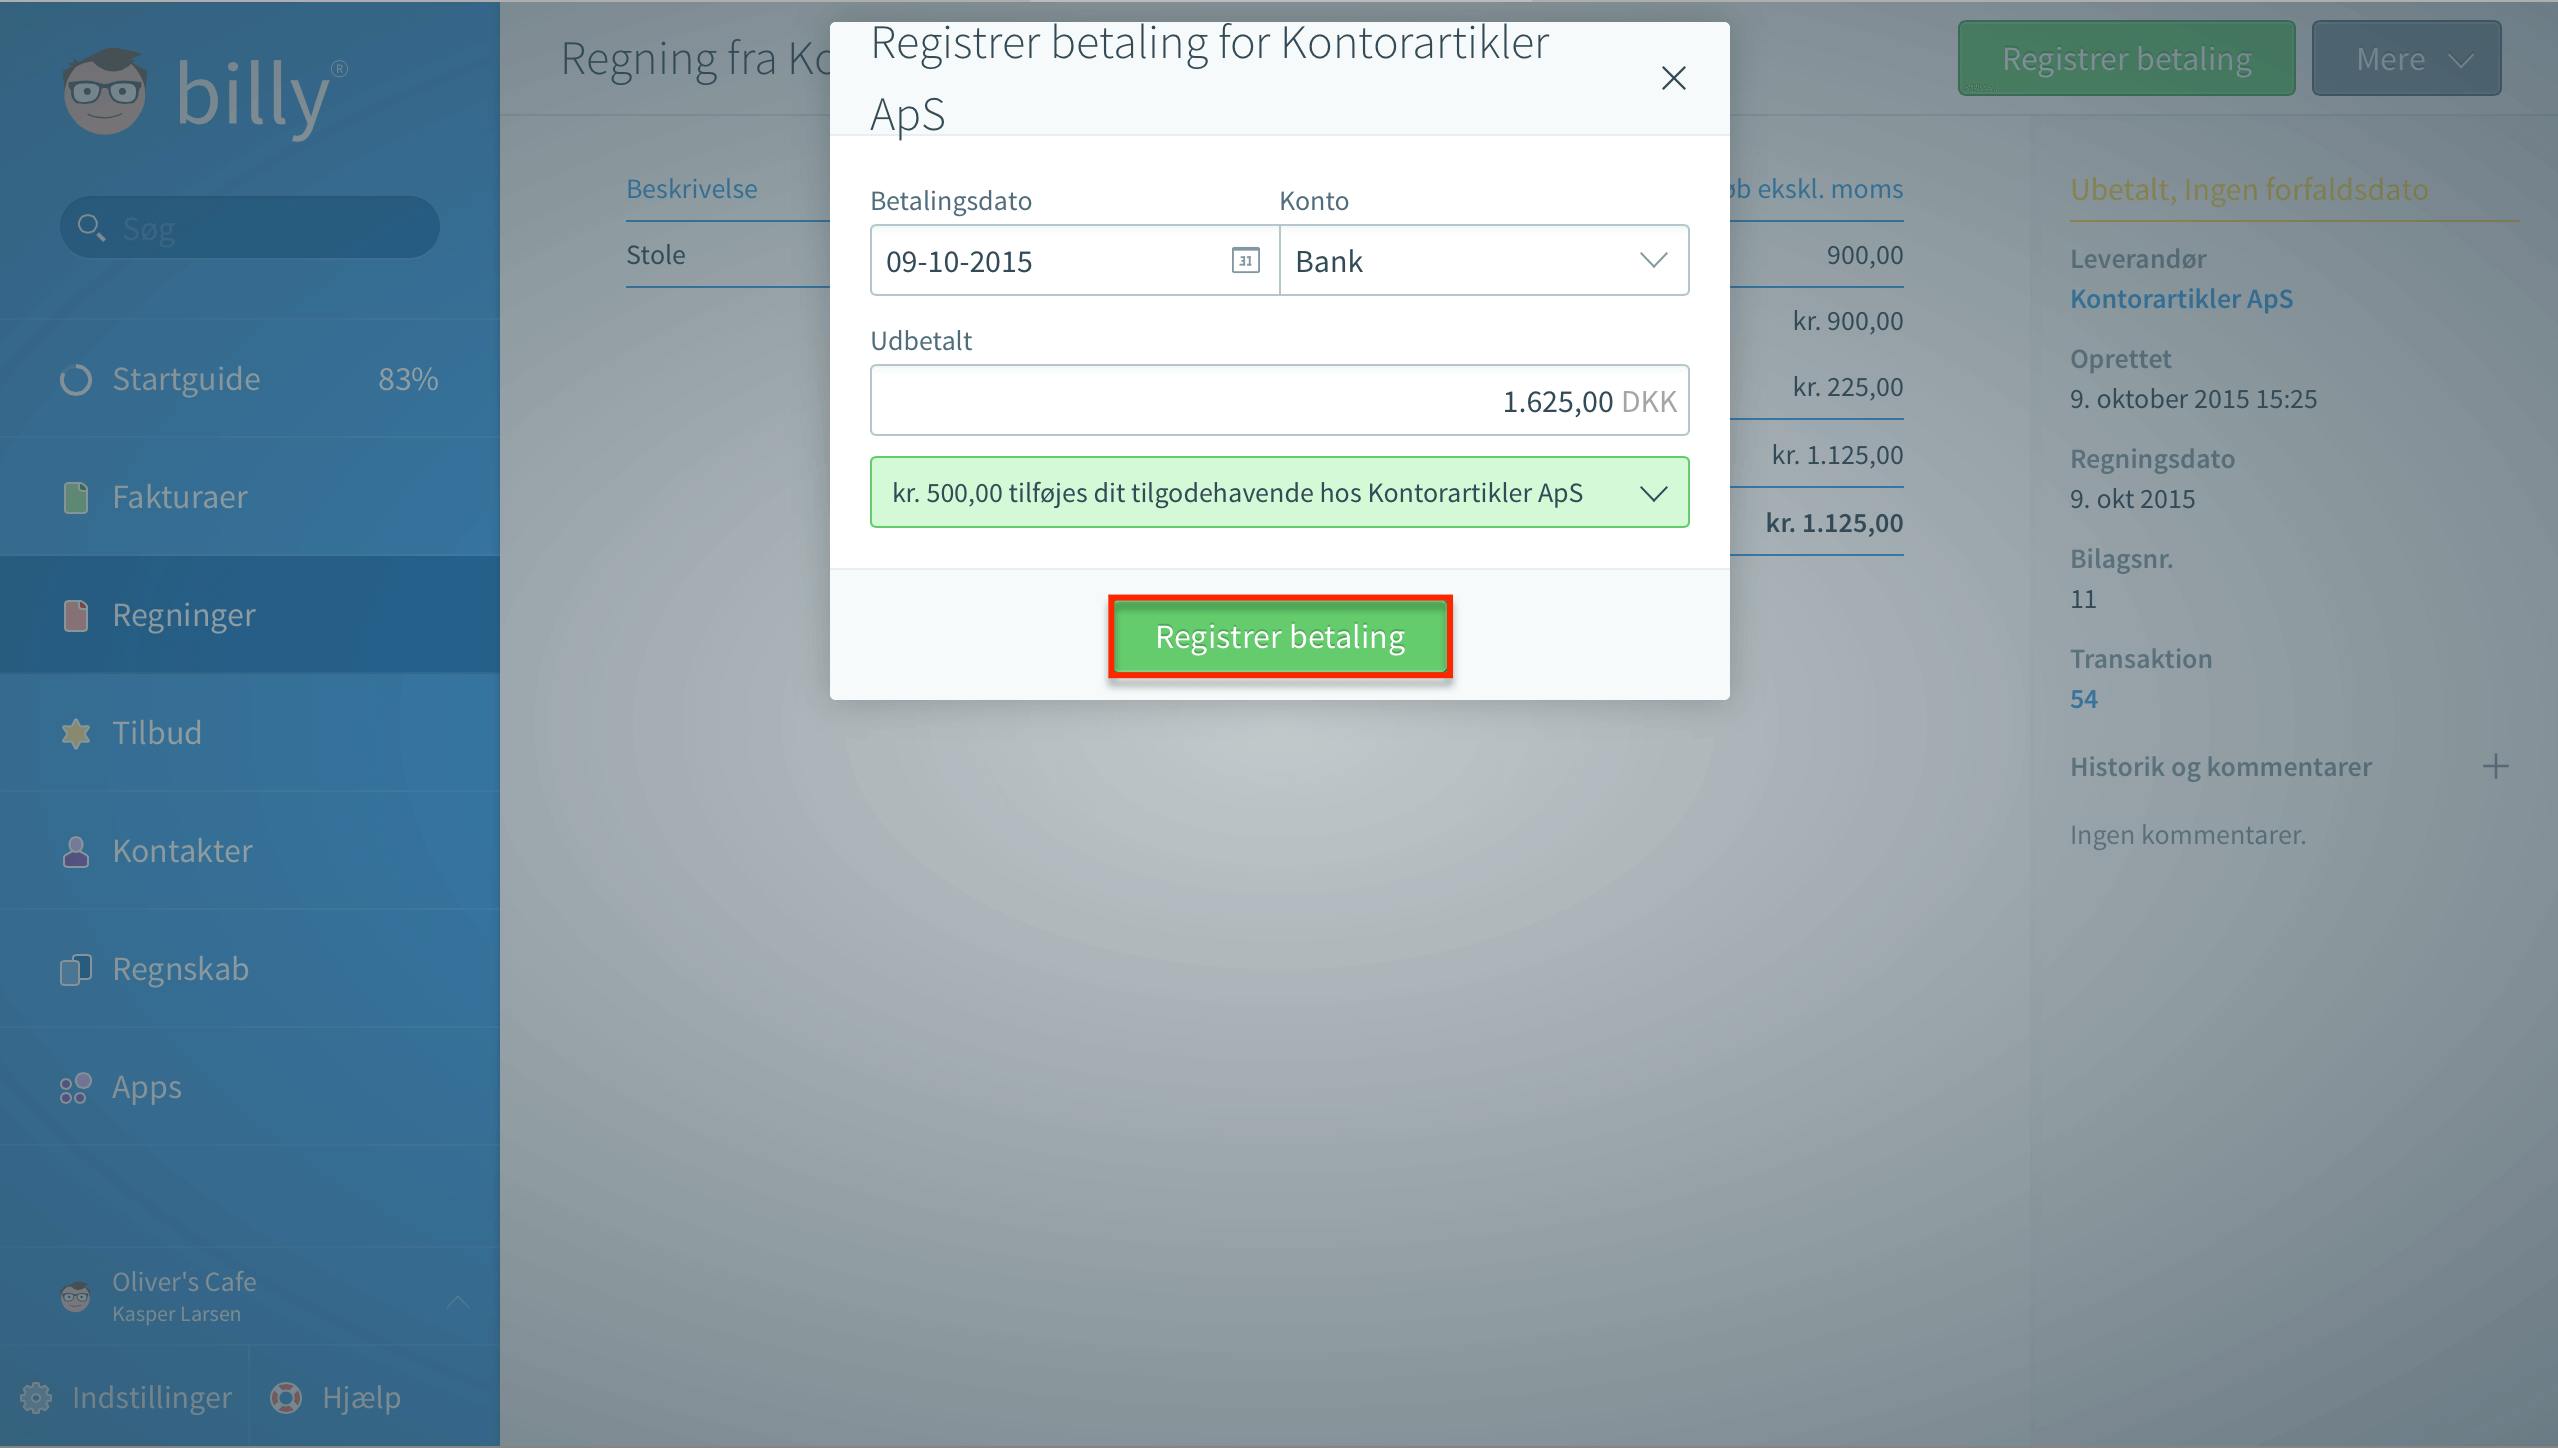Open the Kontorartikler ApS supplier link
The width and height of the screenshot is (2558, 1448).
[2181, 299]
